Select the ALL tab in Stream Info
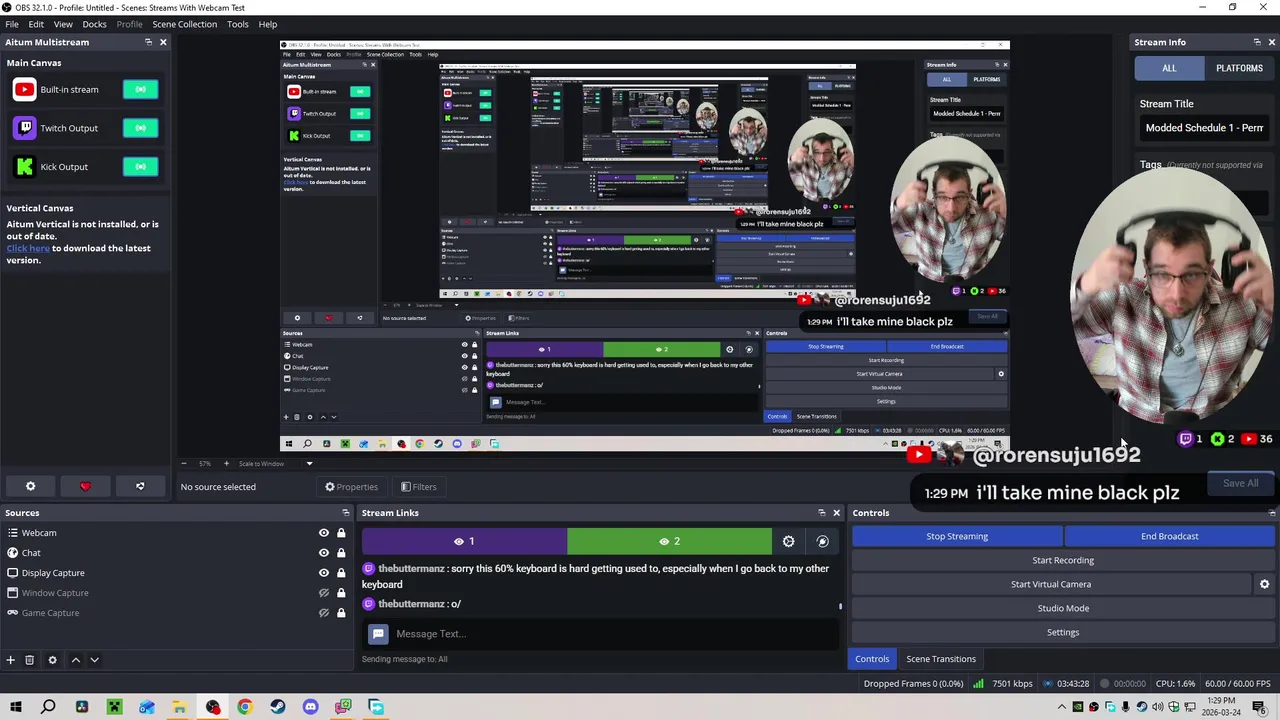 pos(1169,68)
